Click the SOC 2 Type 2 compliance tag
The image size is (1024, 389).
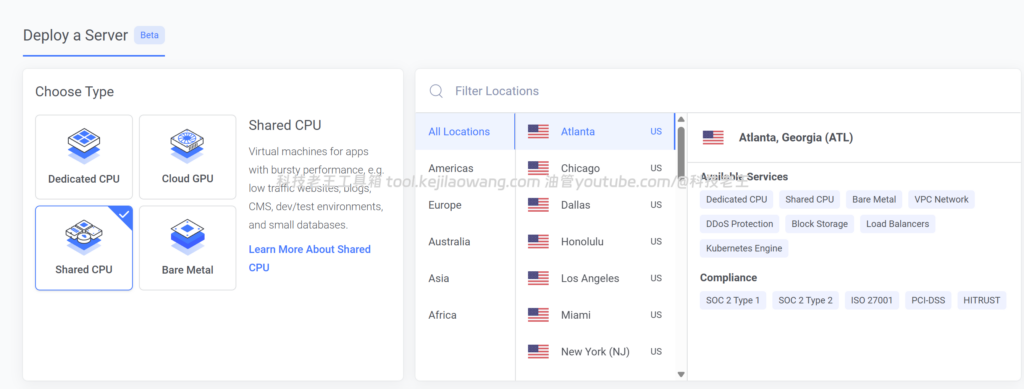tap(806, 301)
